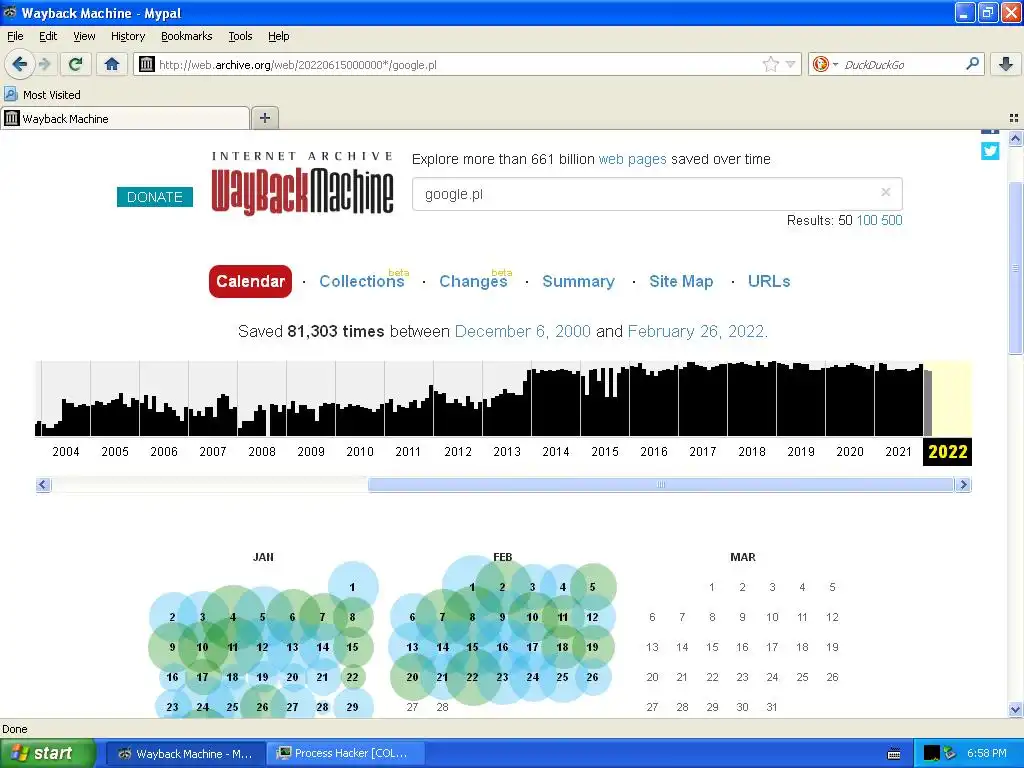
Task: Open the Bookmarks menu
Action: [186, 36]
